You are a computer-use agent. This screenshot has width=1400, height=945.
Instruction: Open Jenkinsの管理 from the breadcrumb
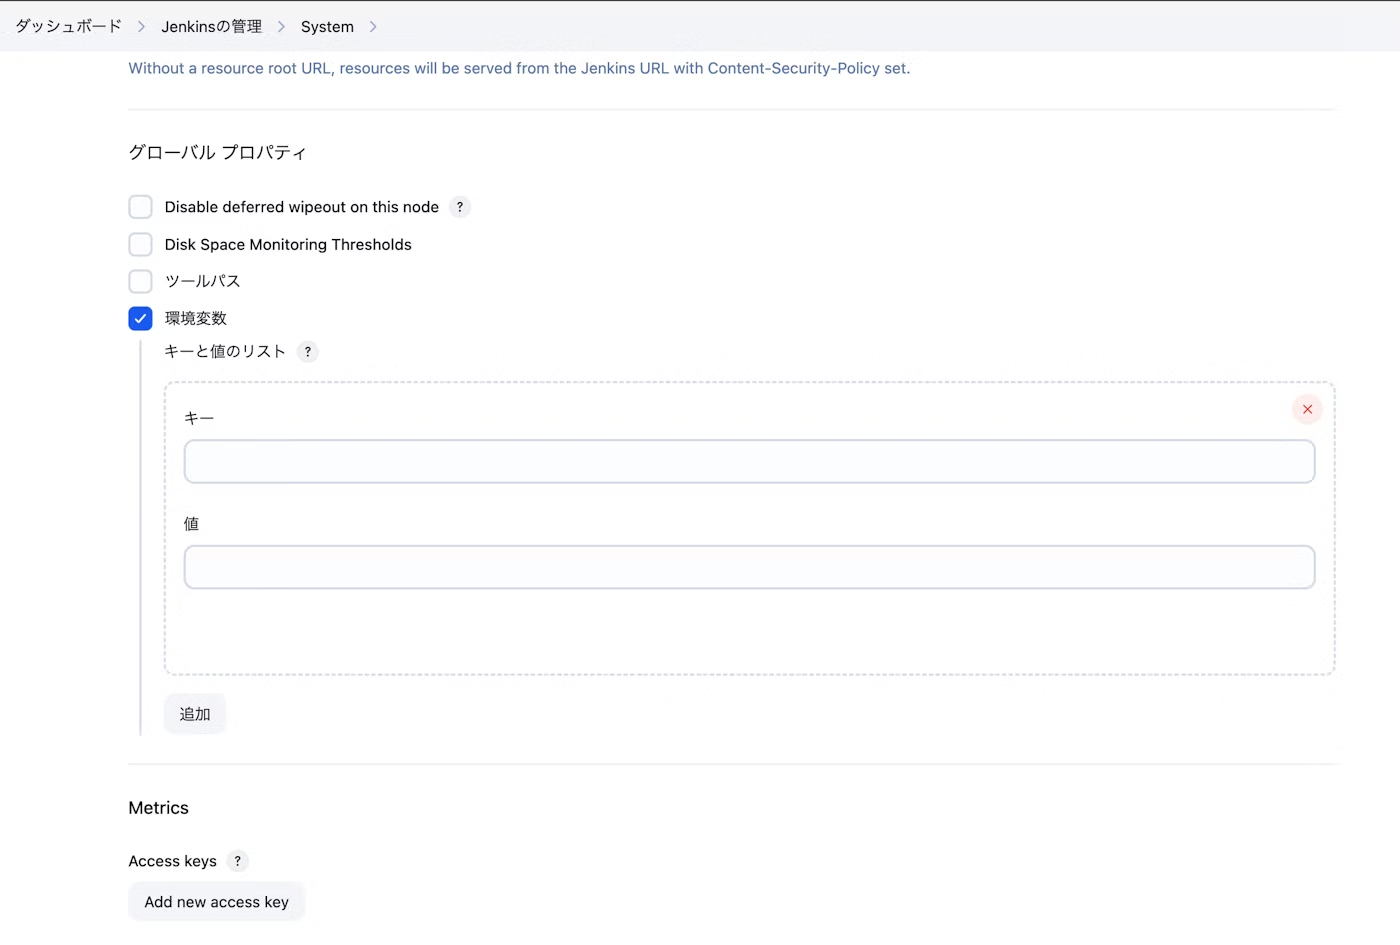211,27
